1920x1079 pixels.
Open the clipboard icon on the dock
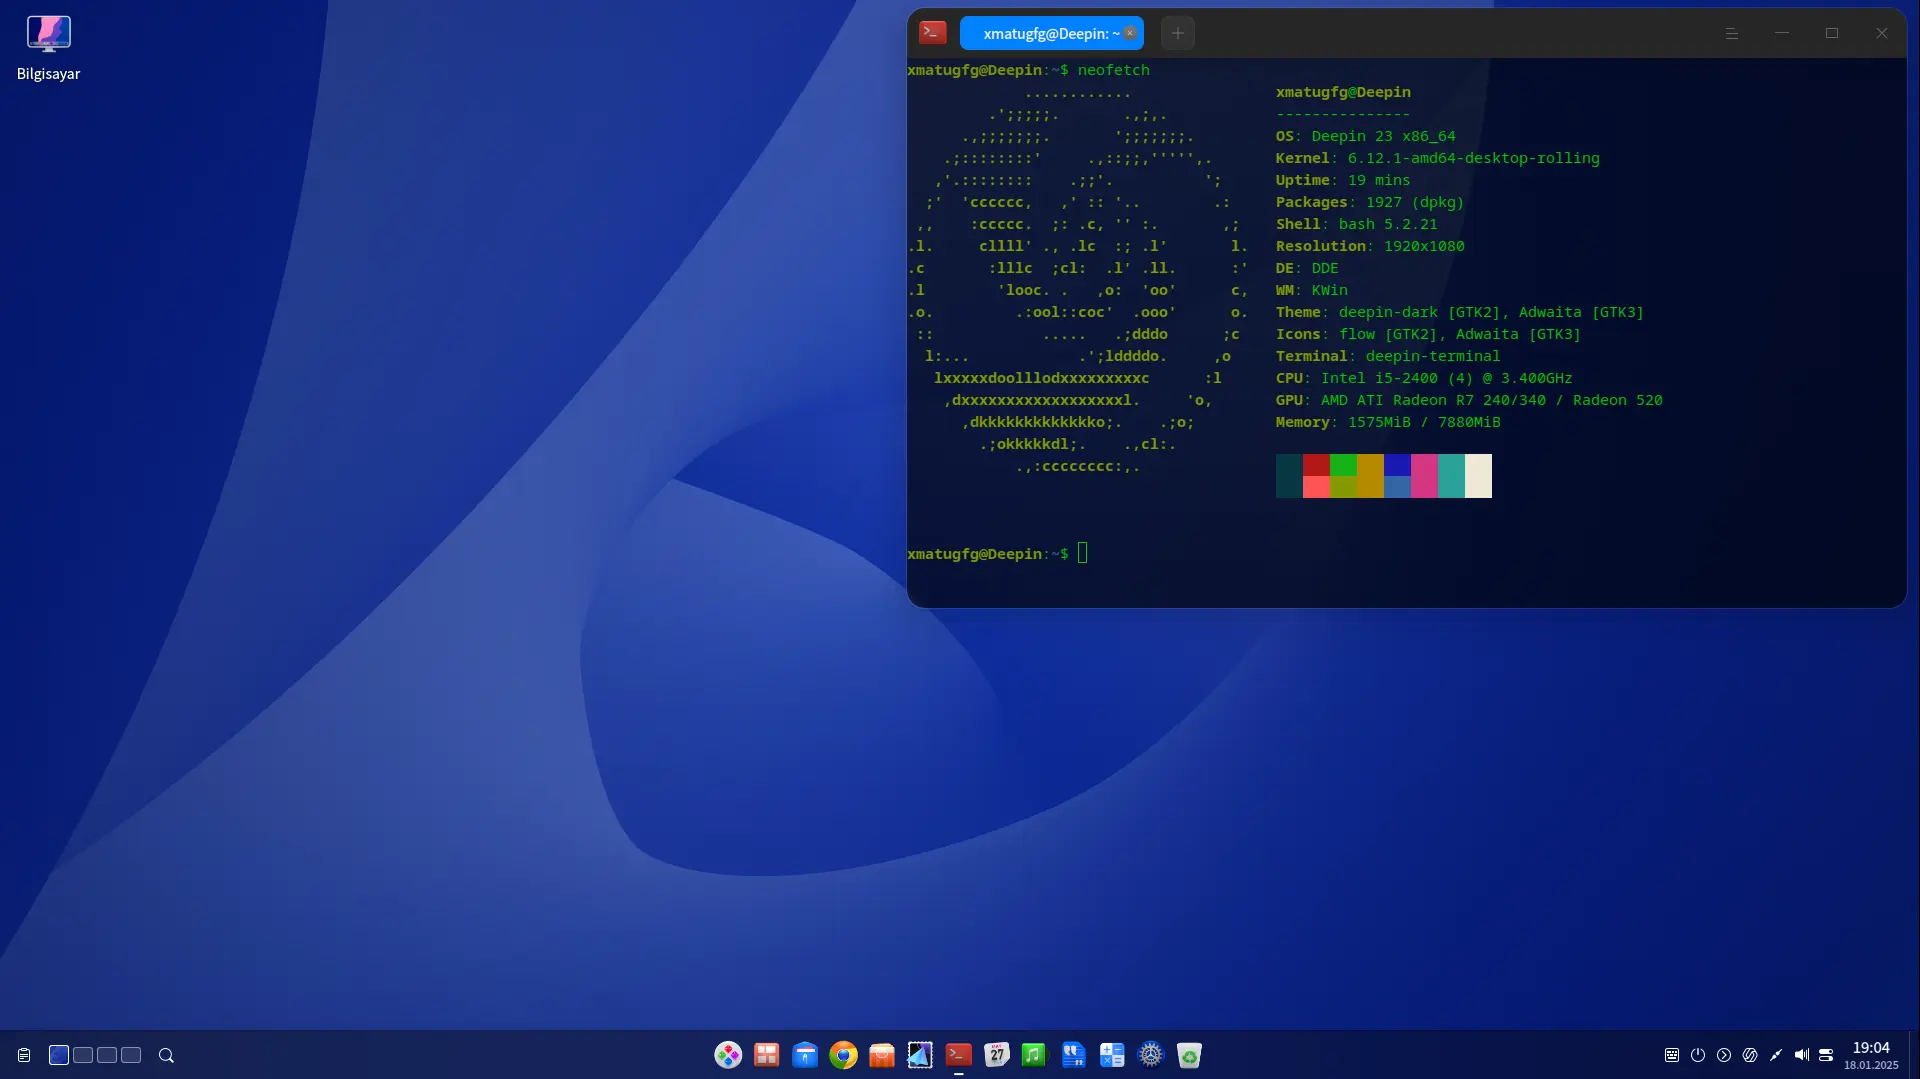24,1055
